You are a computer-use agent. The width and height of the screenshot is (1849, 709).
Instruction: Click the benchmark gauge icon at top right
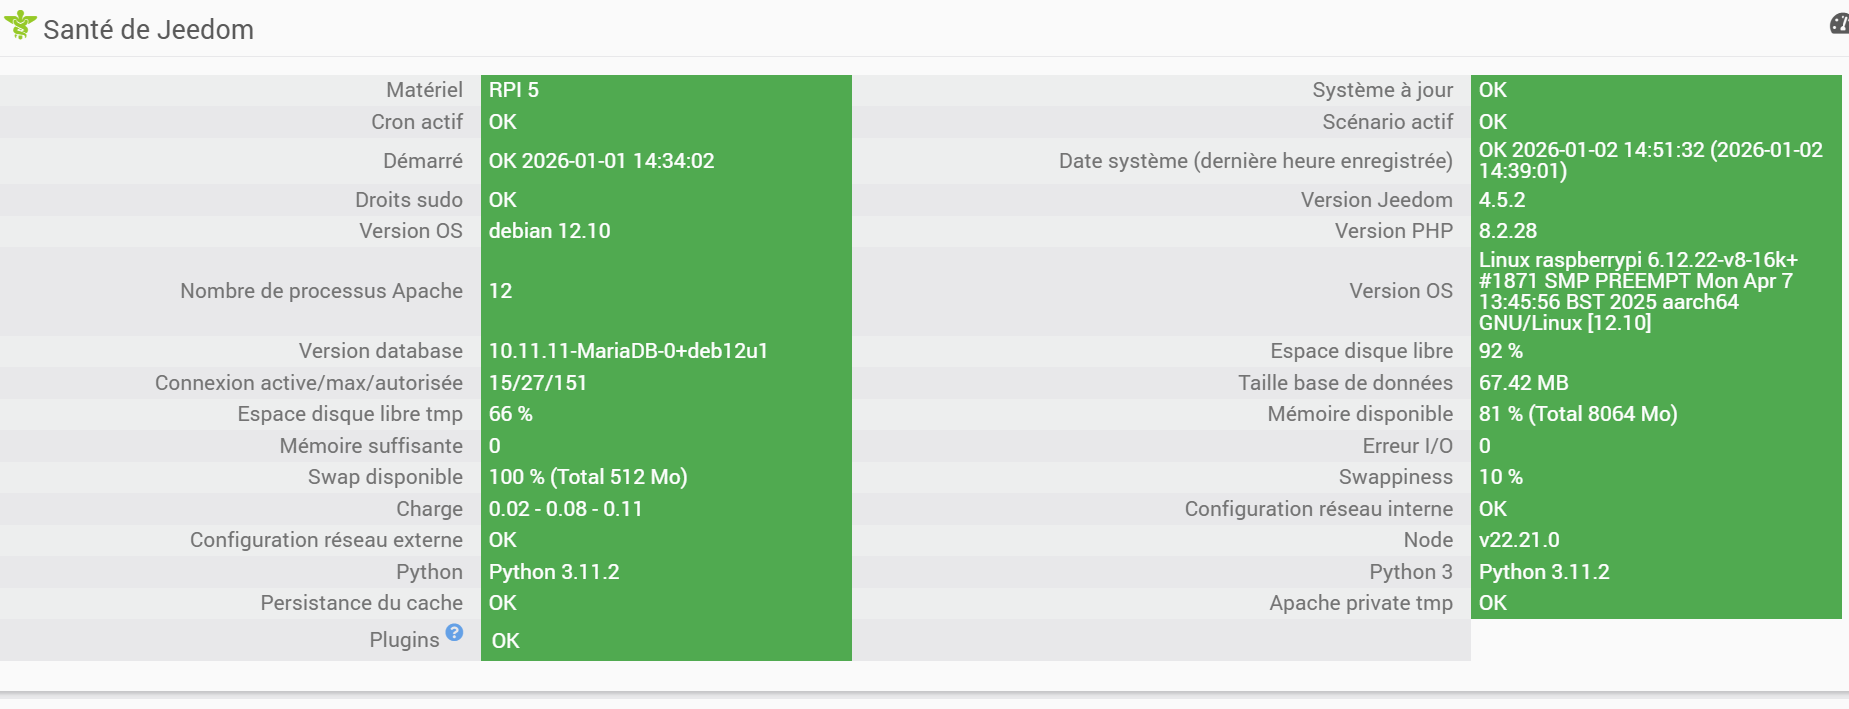click(x=1839, y=24)
